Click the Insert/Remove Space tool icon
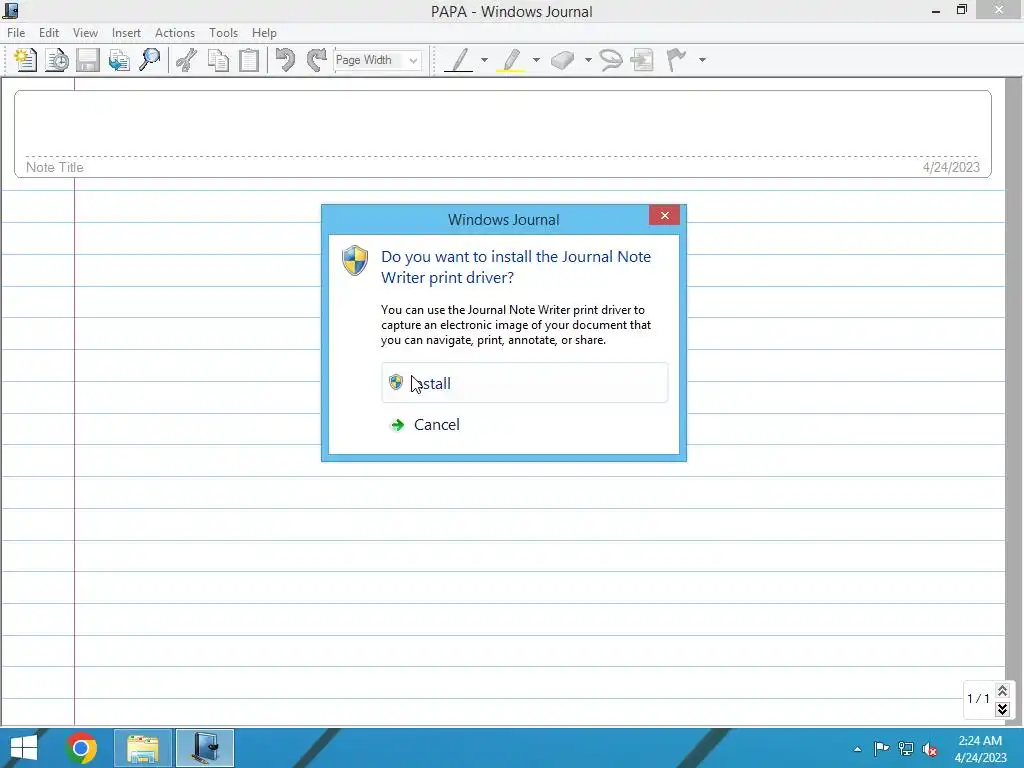This screenshot has height=768, width=1024. click(x=643, y=60)
